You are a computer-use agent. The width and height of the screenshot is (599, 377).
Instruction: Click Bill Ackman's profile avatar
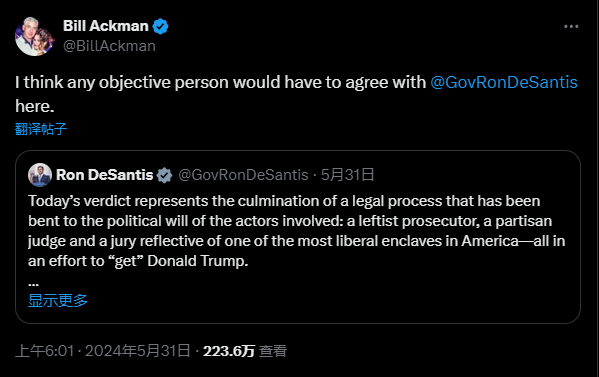coord(34,36)
